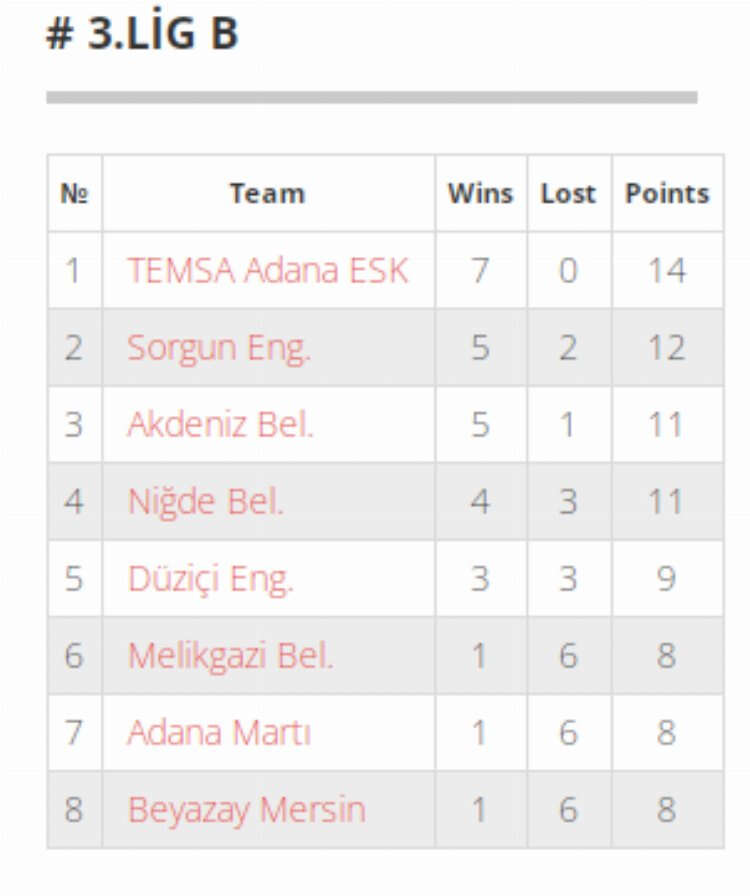Click the Sorgun Eng. team link
The height and width of the screenshot is (896, 750).
[x=219, y=348]
